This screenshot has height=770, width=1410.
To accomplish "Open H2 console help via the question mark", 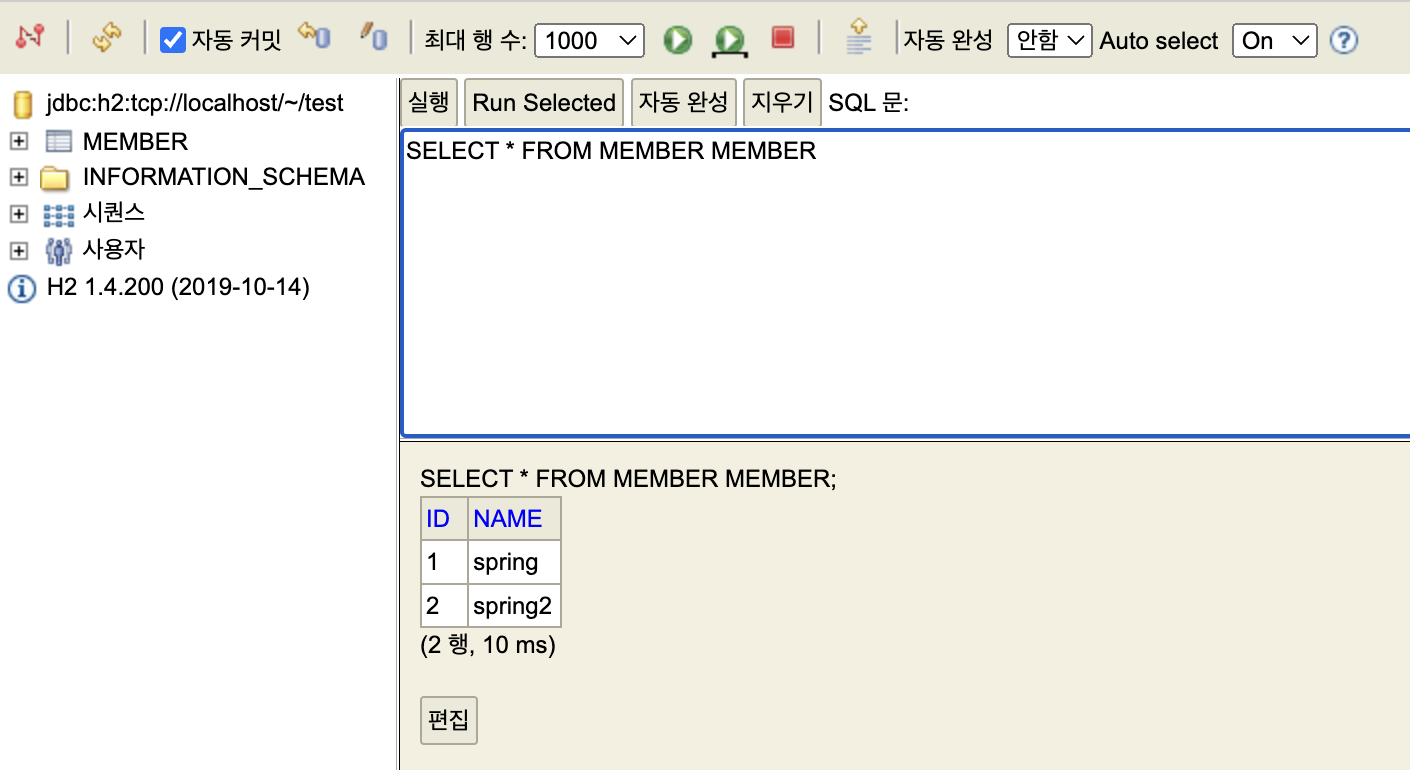I will pyautogui.click(x=1344, y=40).
